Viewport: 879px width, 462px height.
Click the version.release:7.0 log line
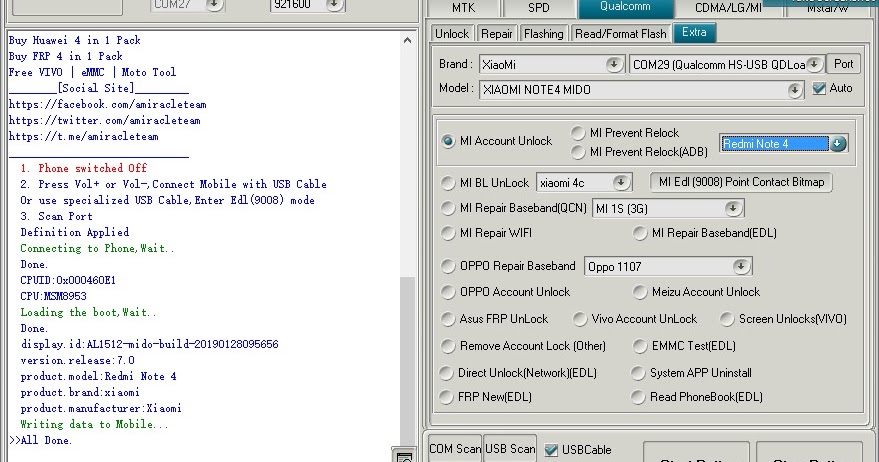77,360
